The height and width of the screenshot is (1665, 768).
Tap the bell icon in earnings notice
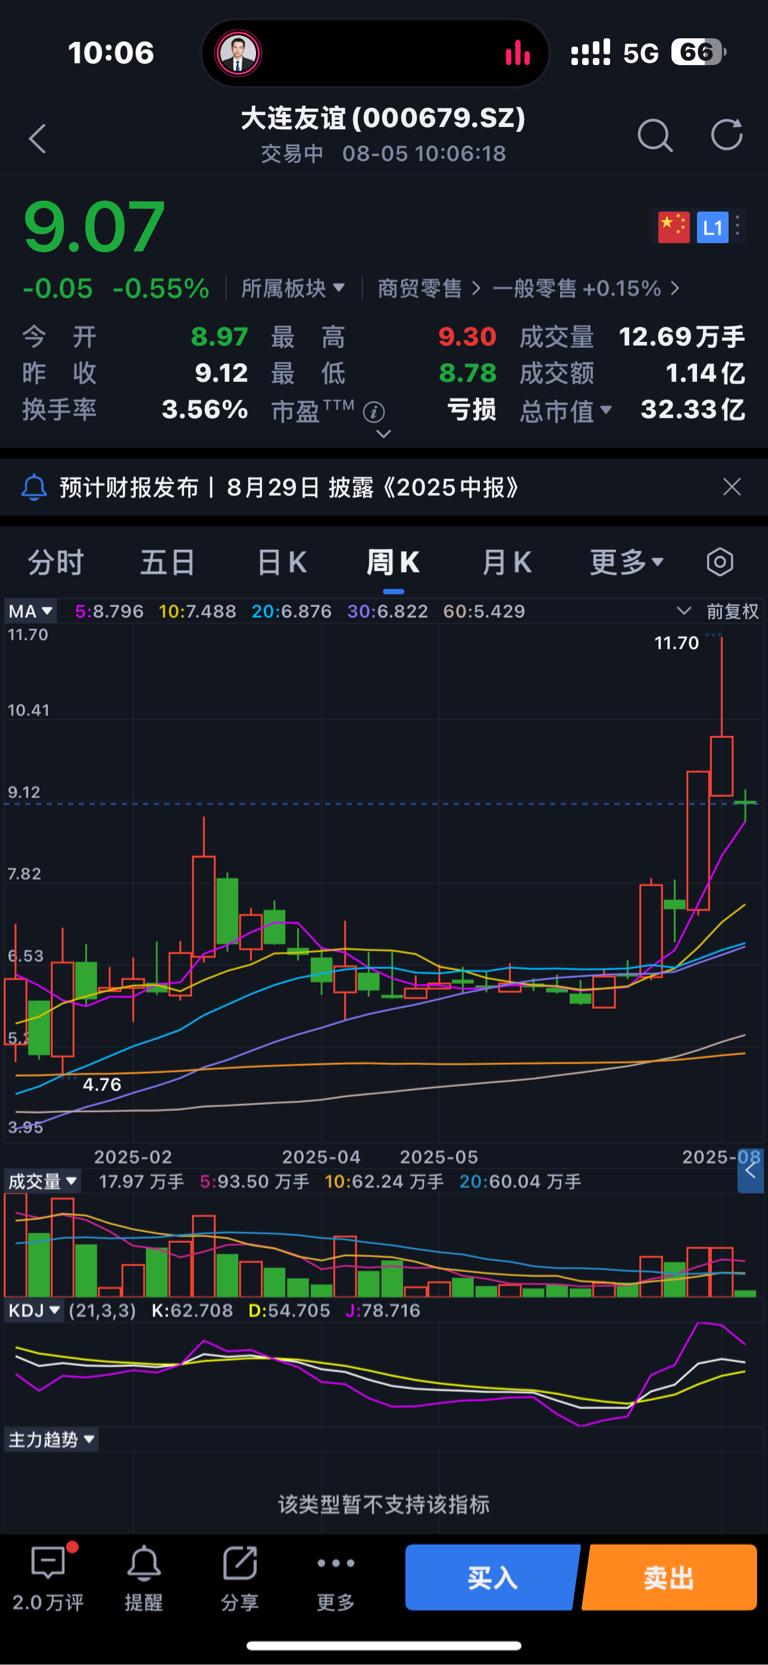[34, 487]
